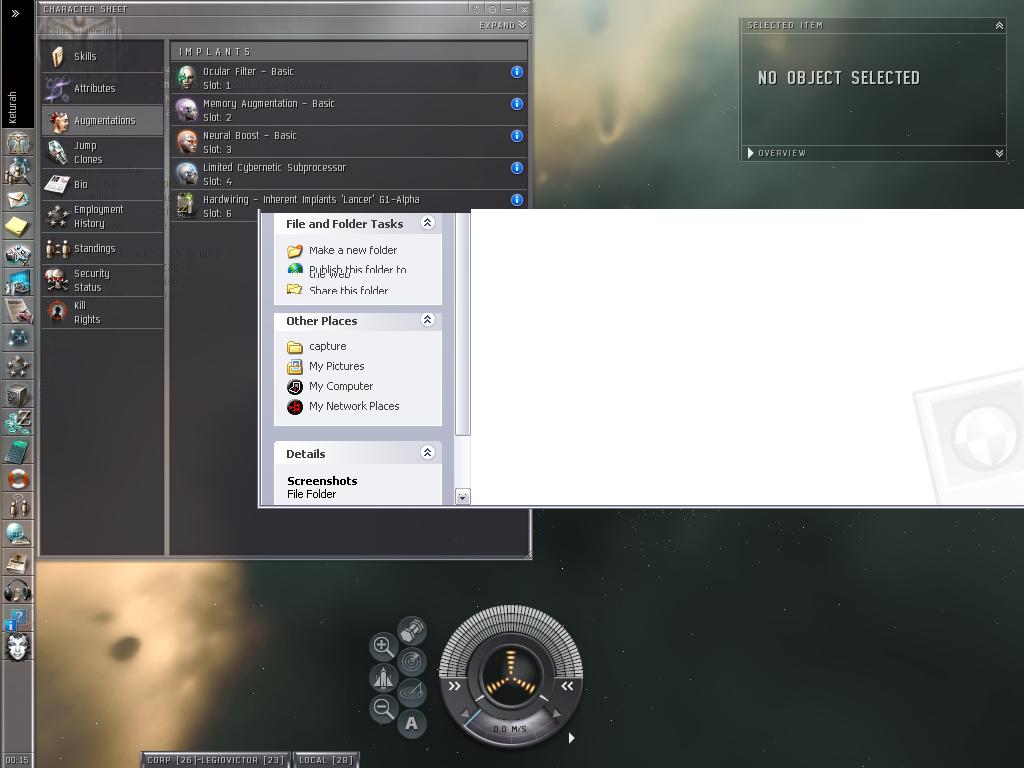The width and height of the screenshot is (1024, 768).
Task: Click the zoom in magnifier HUD button
Action: tap(383, 647)
